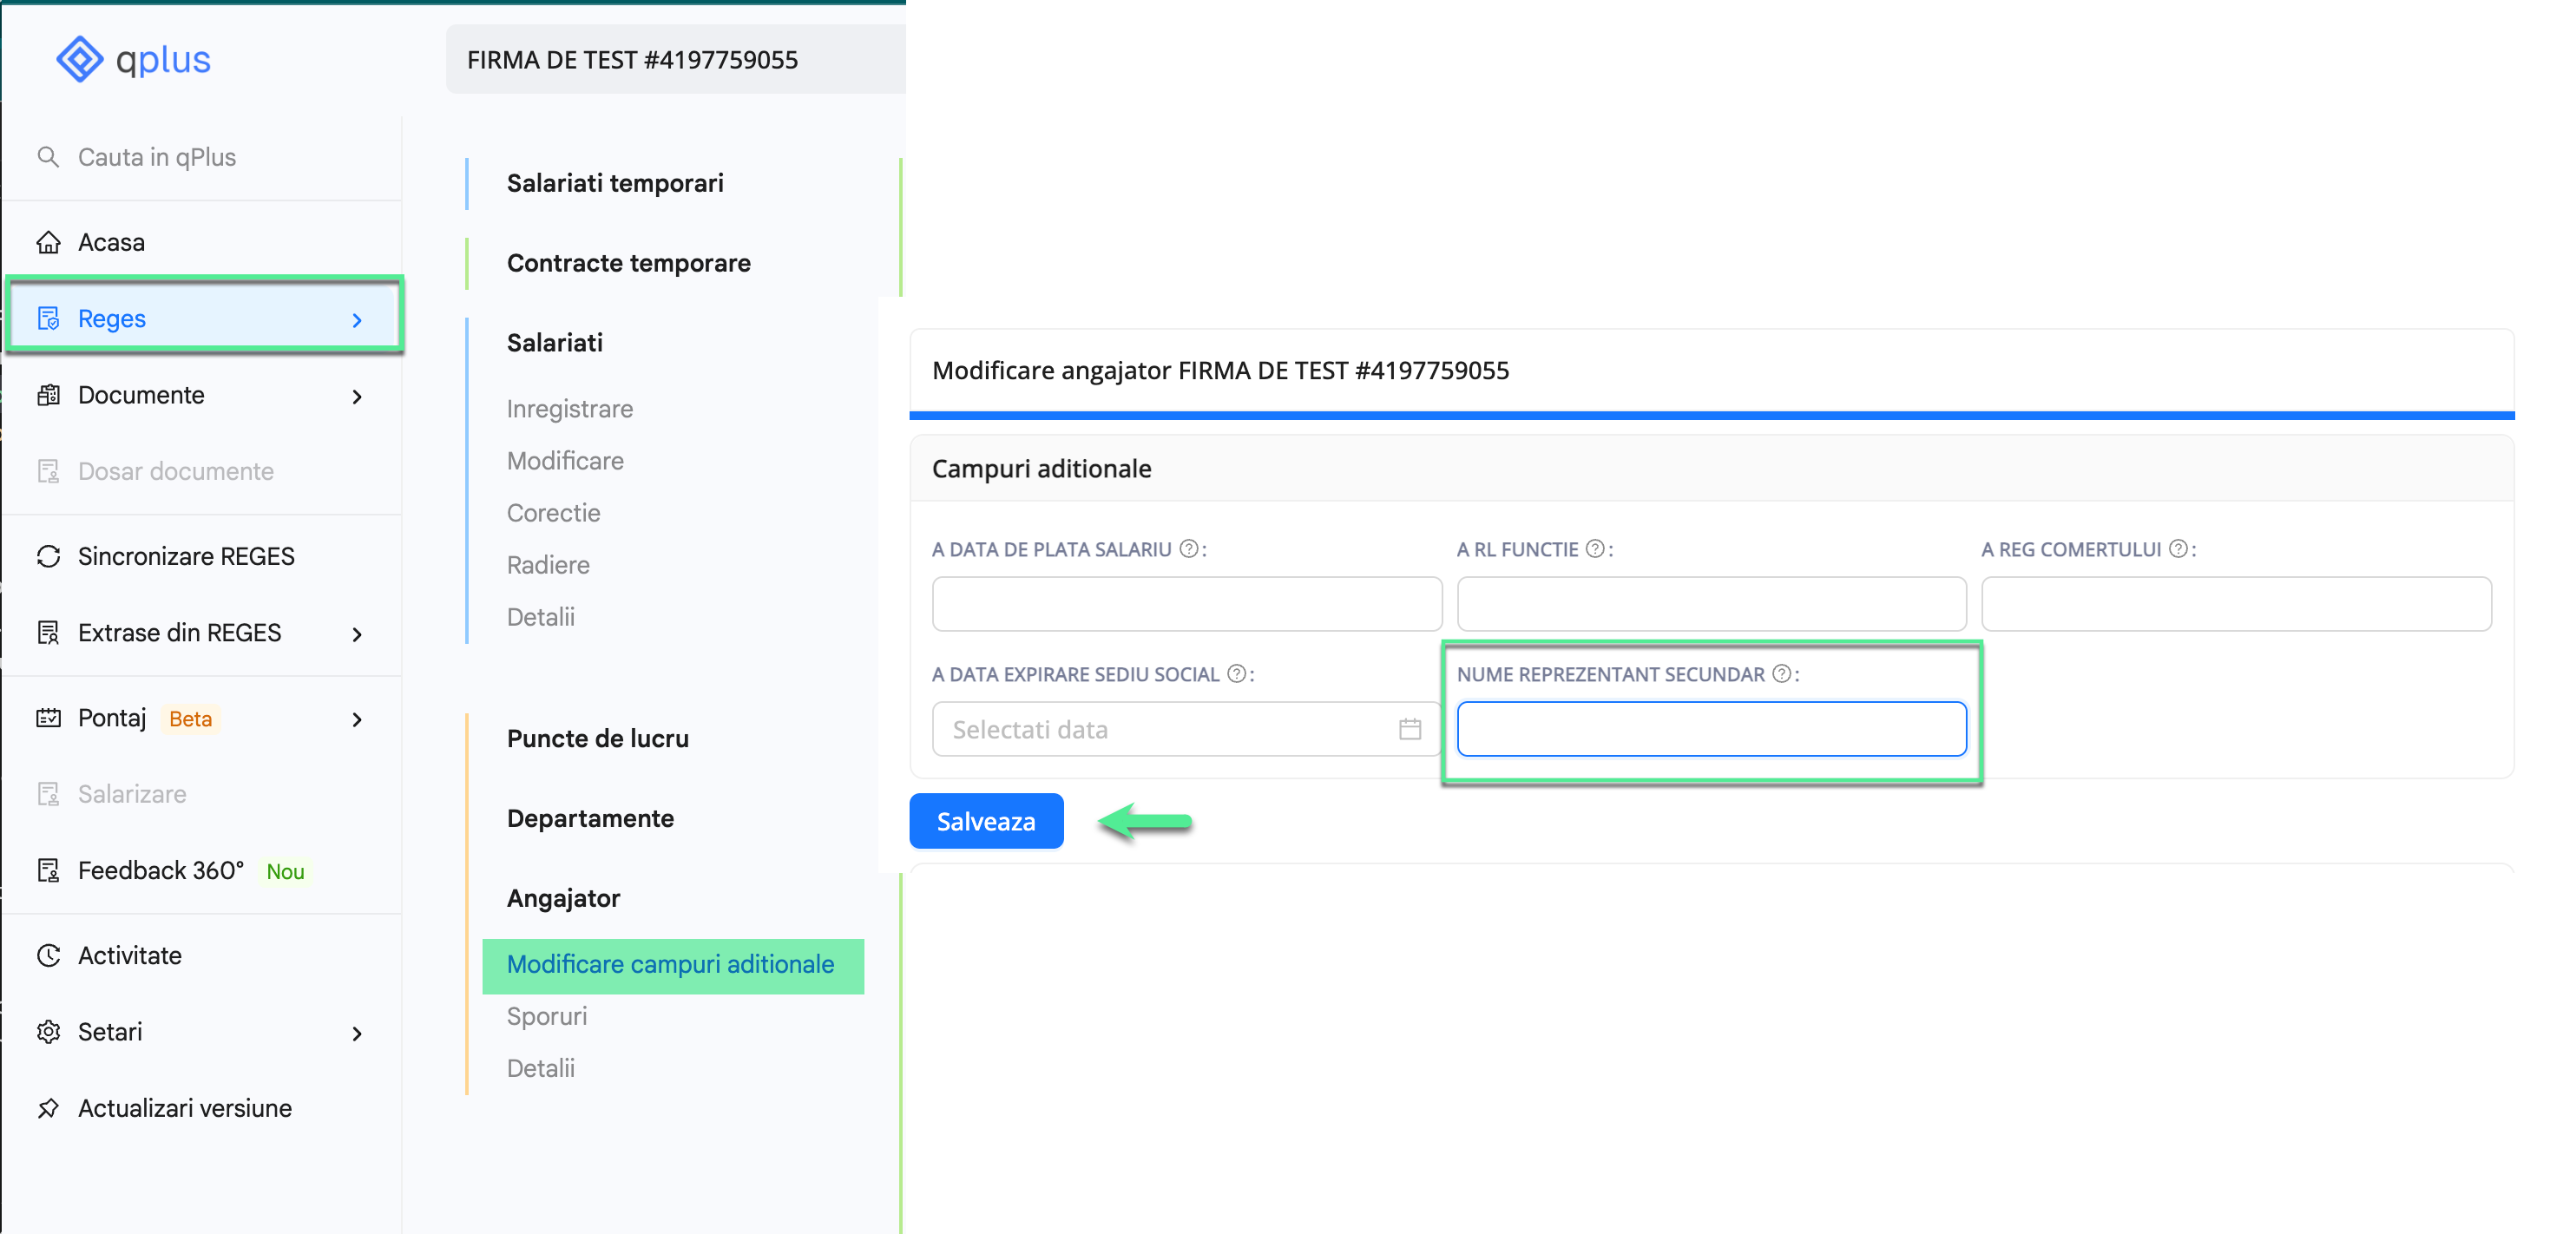
Task: Open the calendar icon in Selectati data field
Action: (x=1409, y=729)
